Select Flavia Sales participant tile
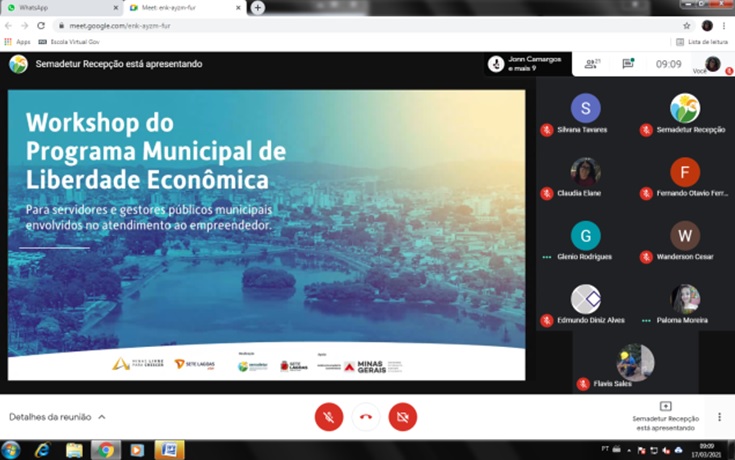 635,362
